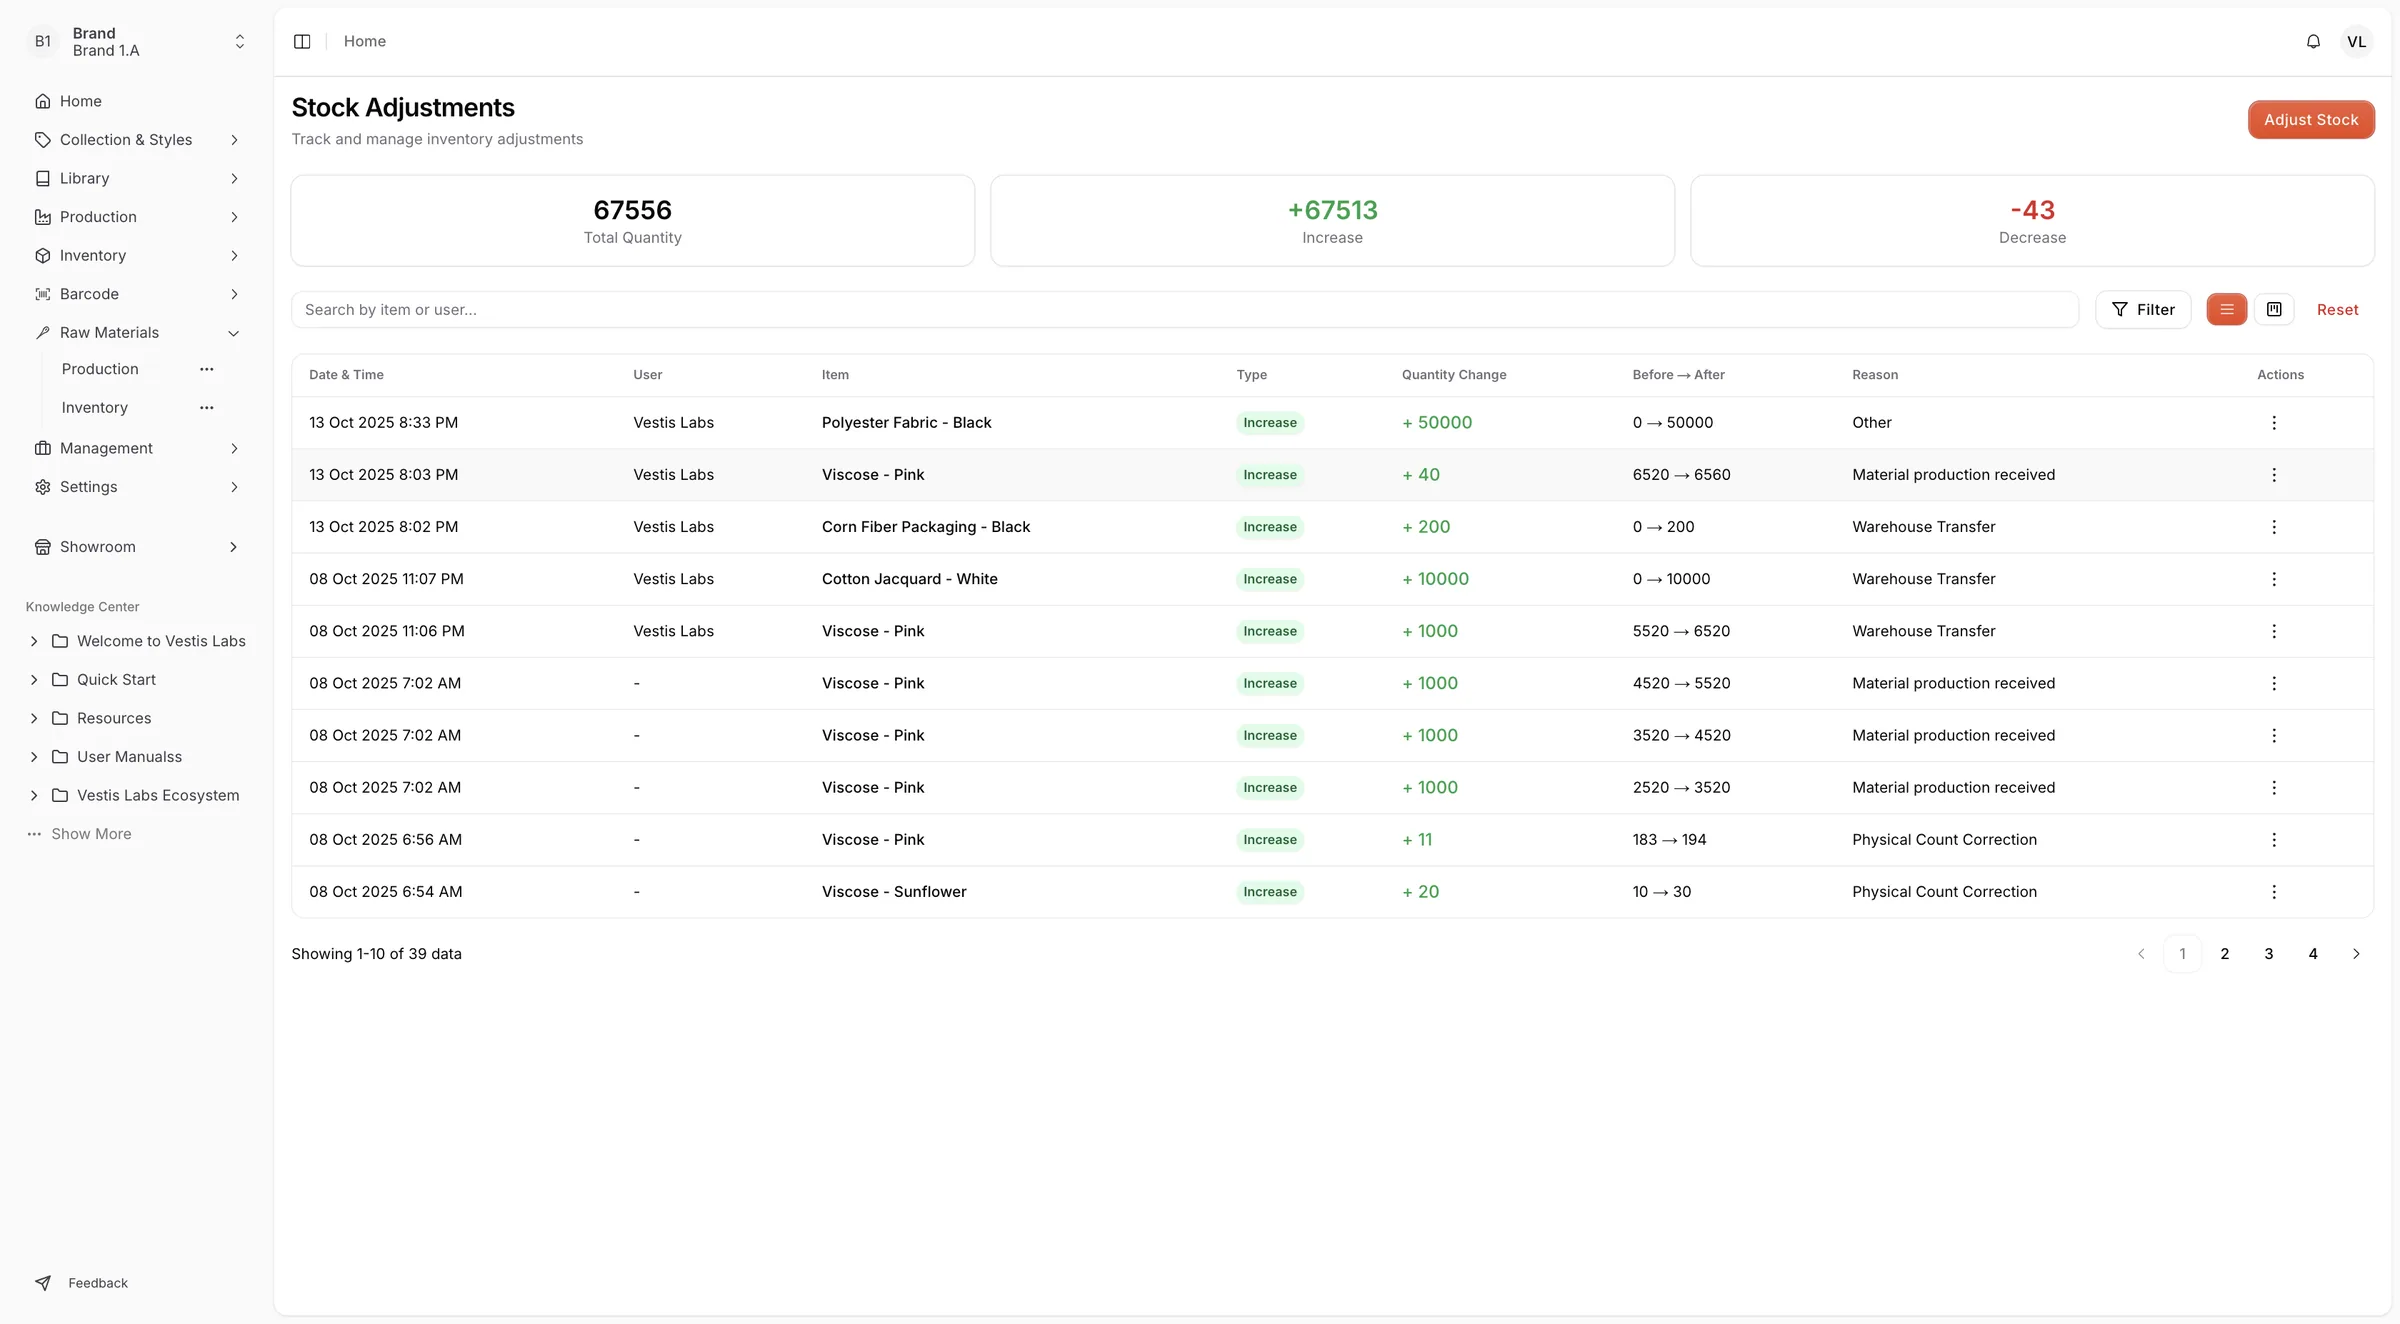2400x1324 pixels.
Task: Expand the Production sidebar section
Action: tap(137, 217)
